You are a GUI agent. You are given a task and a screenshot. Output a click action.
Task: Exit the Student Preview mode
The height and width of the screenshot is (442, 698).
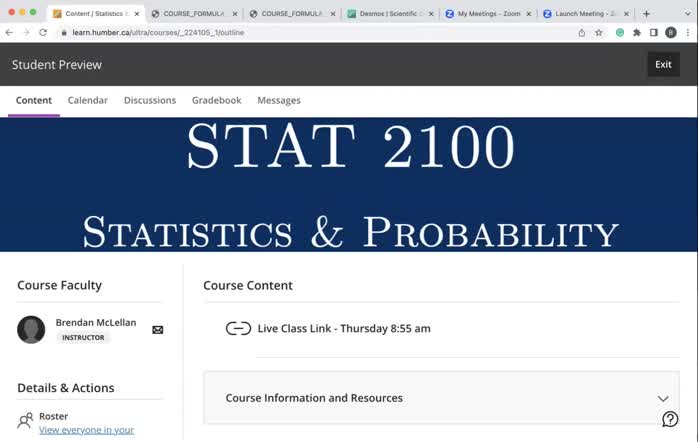click(663, 65)
